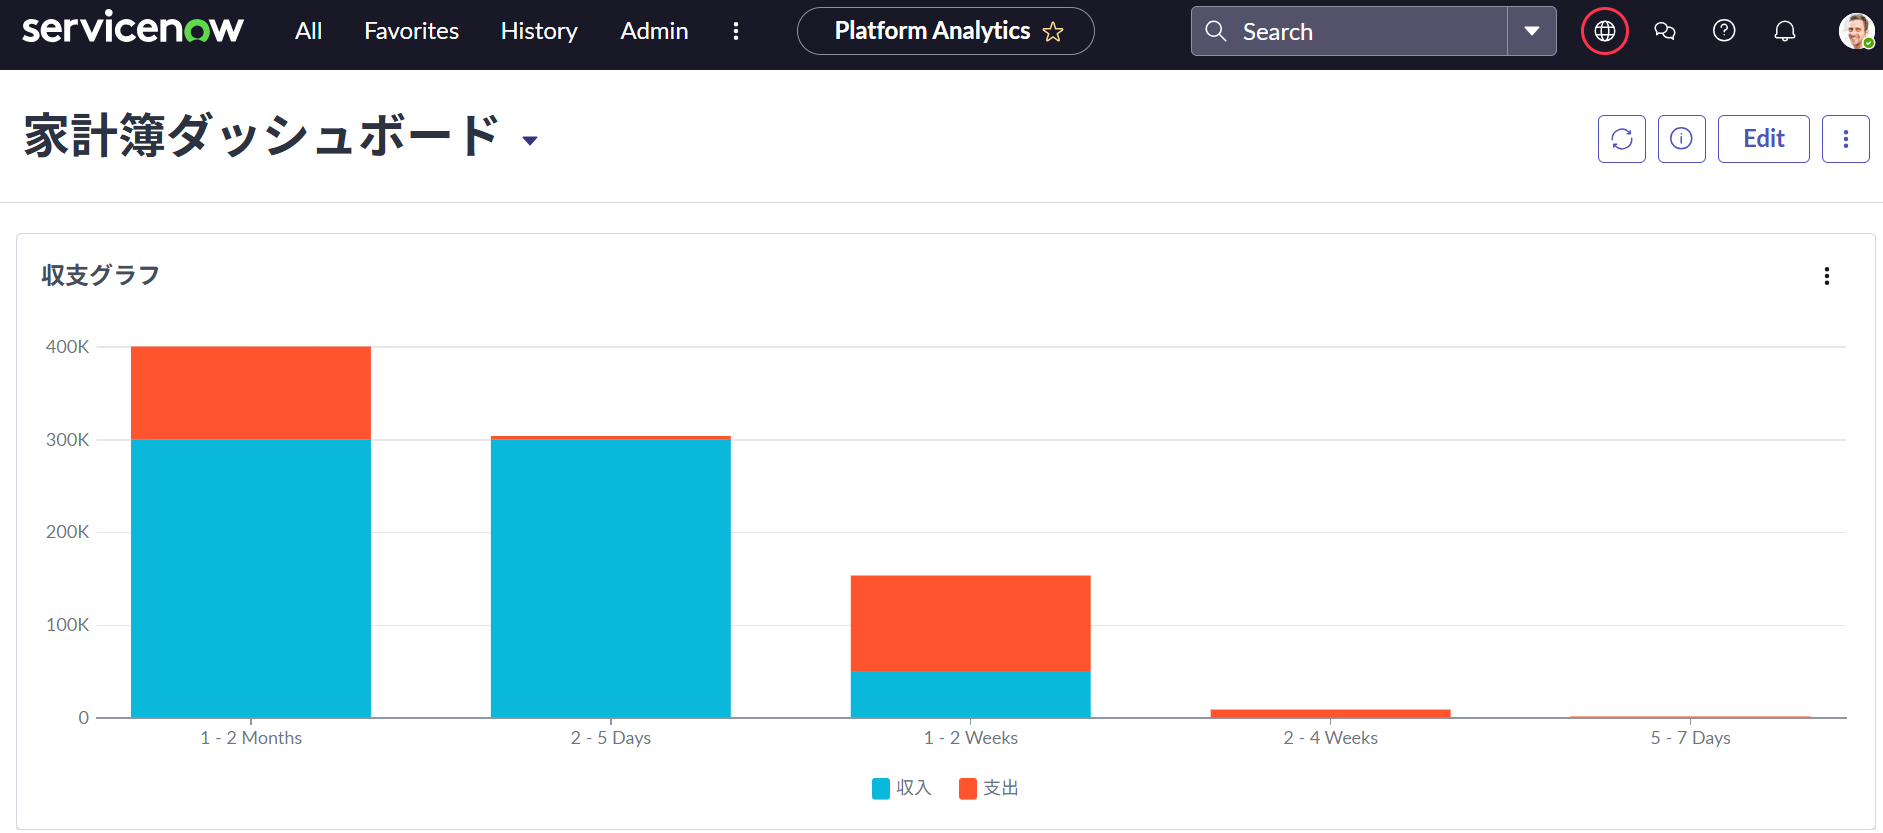Expand the 家計簿ダッシュボード title dropdown

point(530,141)
